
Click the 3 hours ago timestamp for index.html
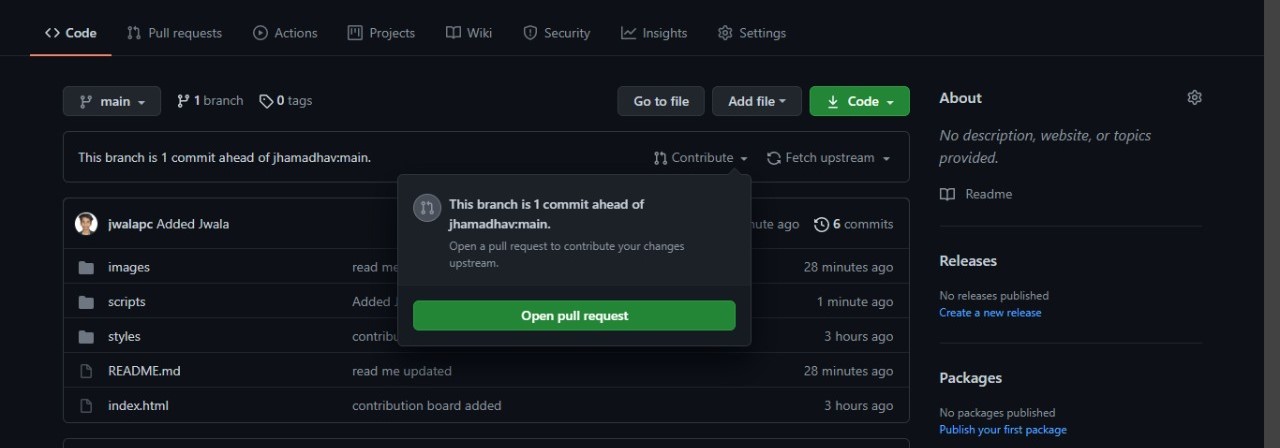click(859, 405)
